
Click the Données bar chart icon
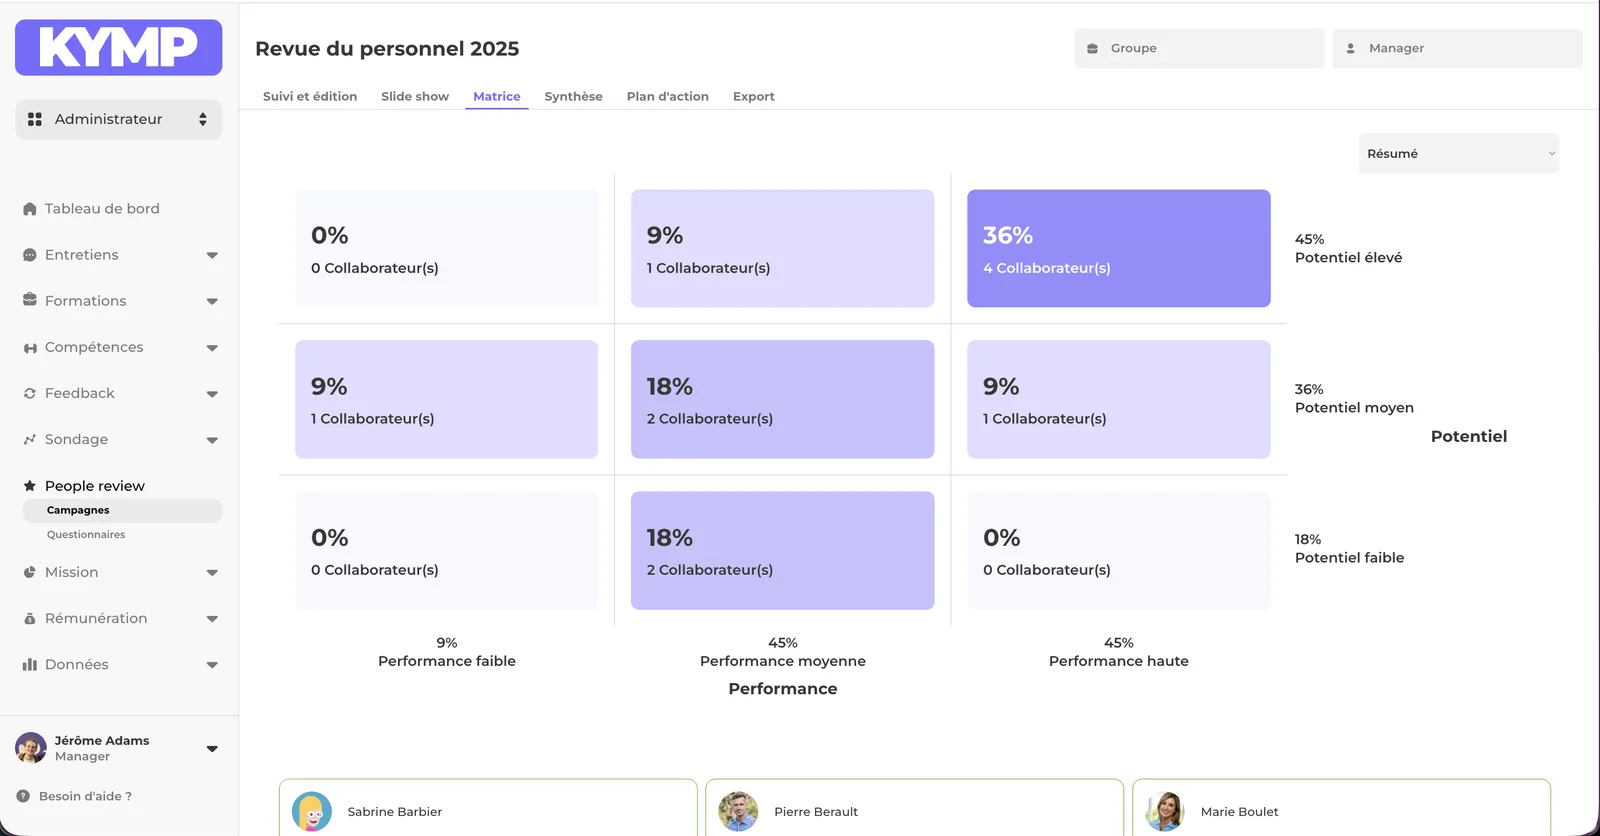click(30, 664)
